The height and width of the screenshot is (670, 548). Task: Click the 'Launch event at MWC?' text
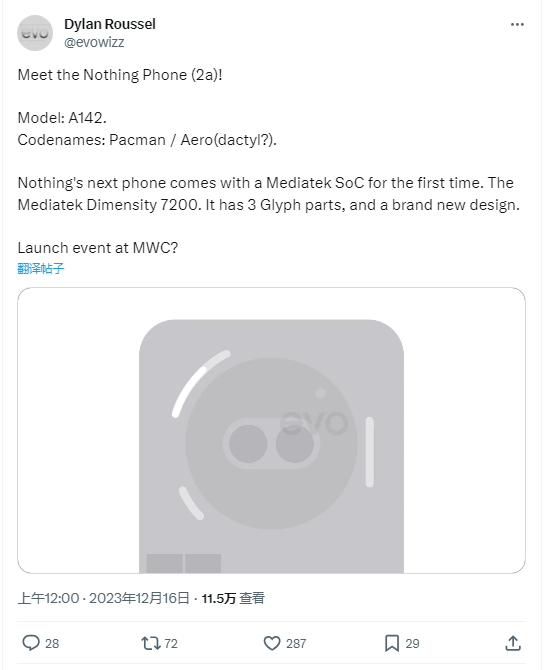coord(97,248)
